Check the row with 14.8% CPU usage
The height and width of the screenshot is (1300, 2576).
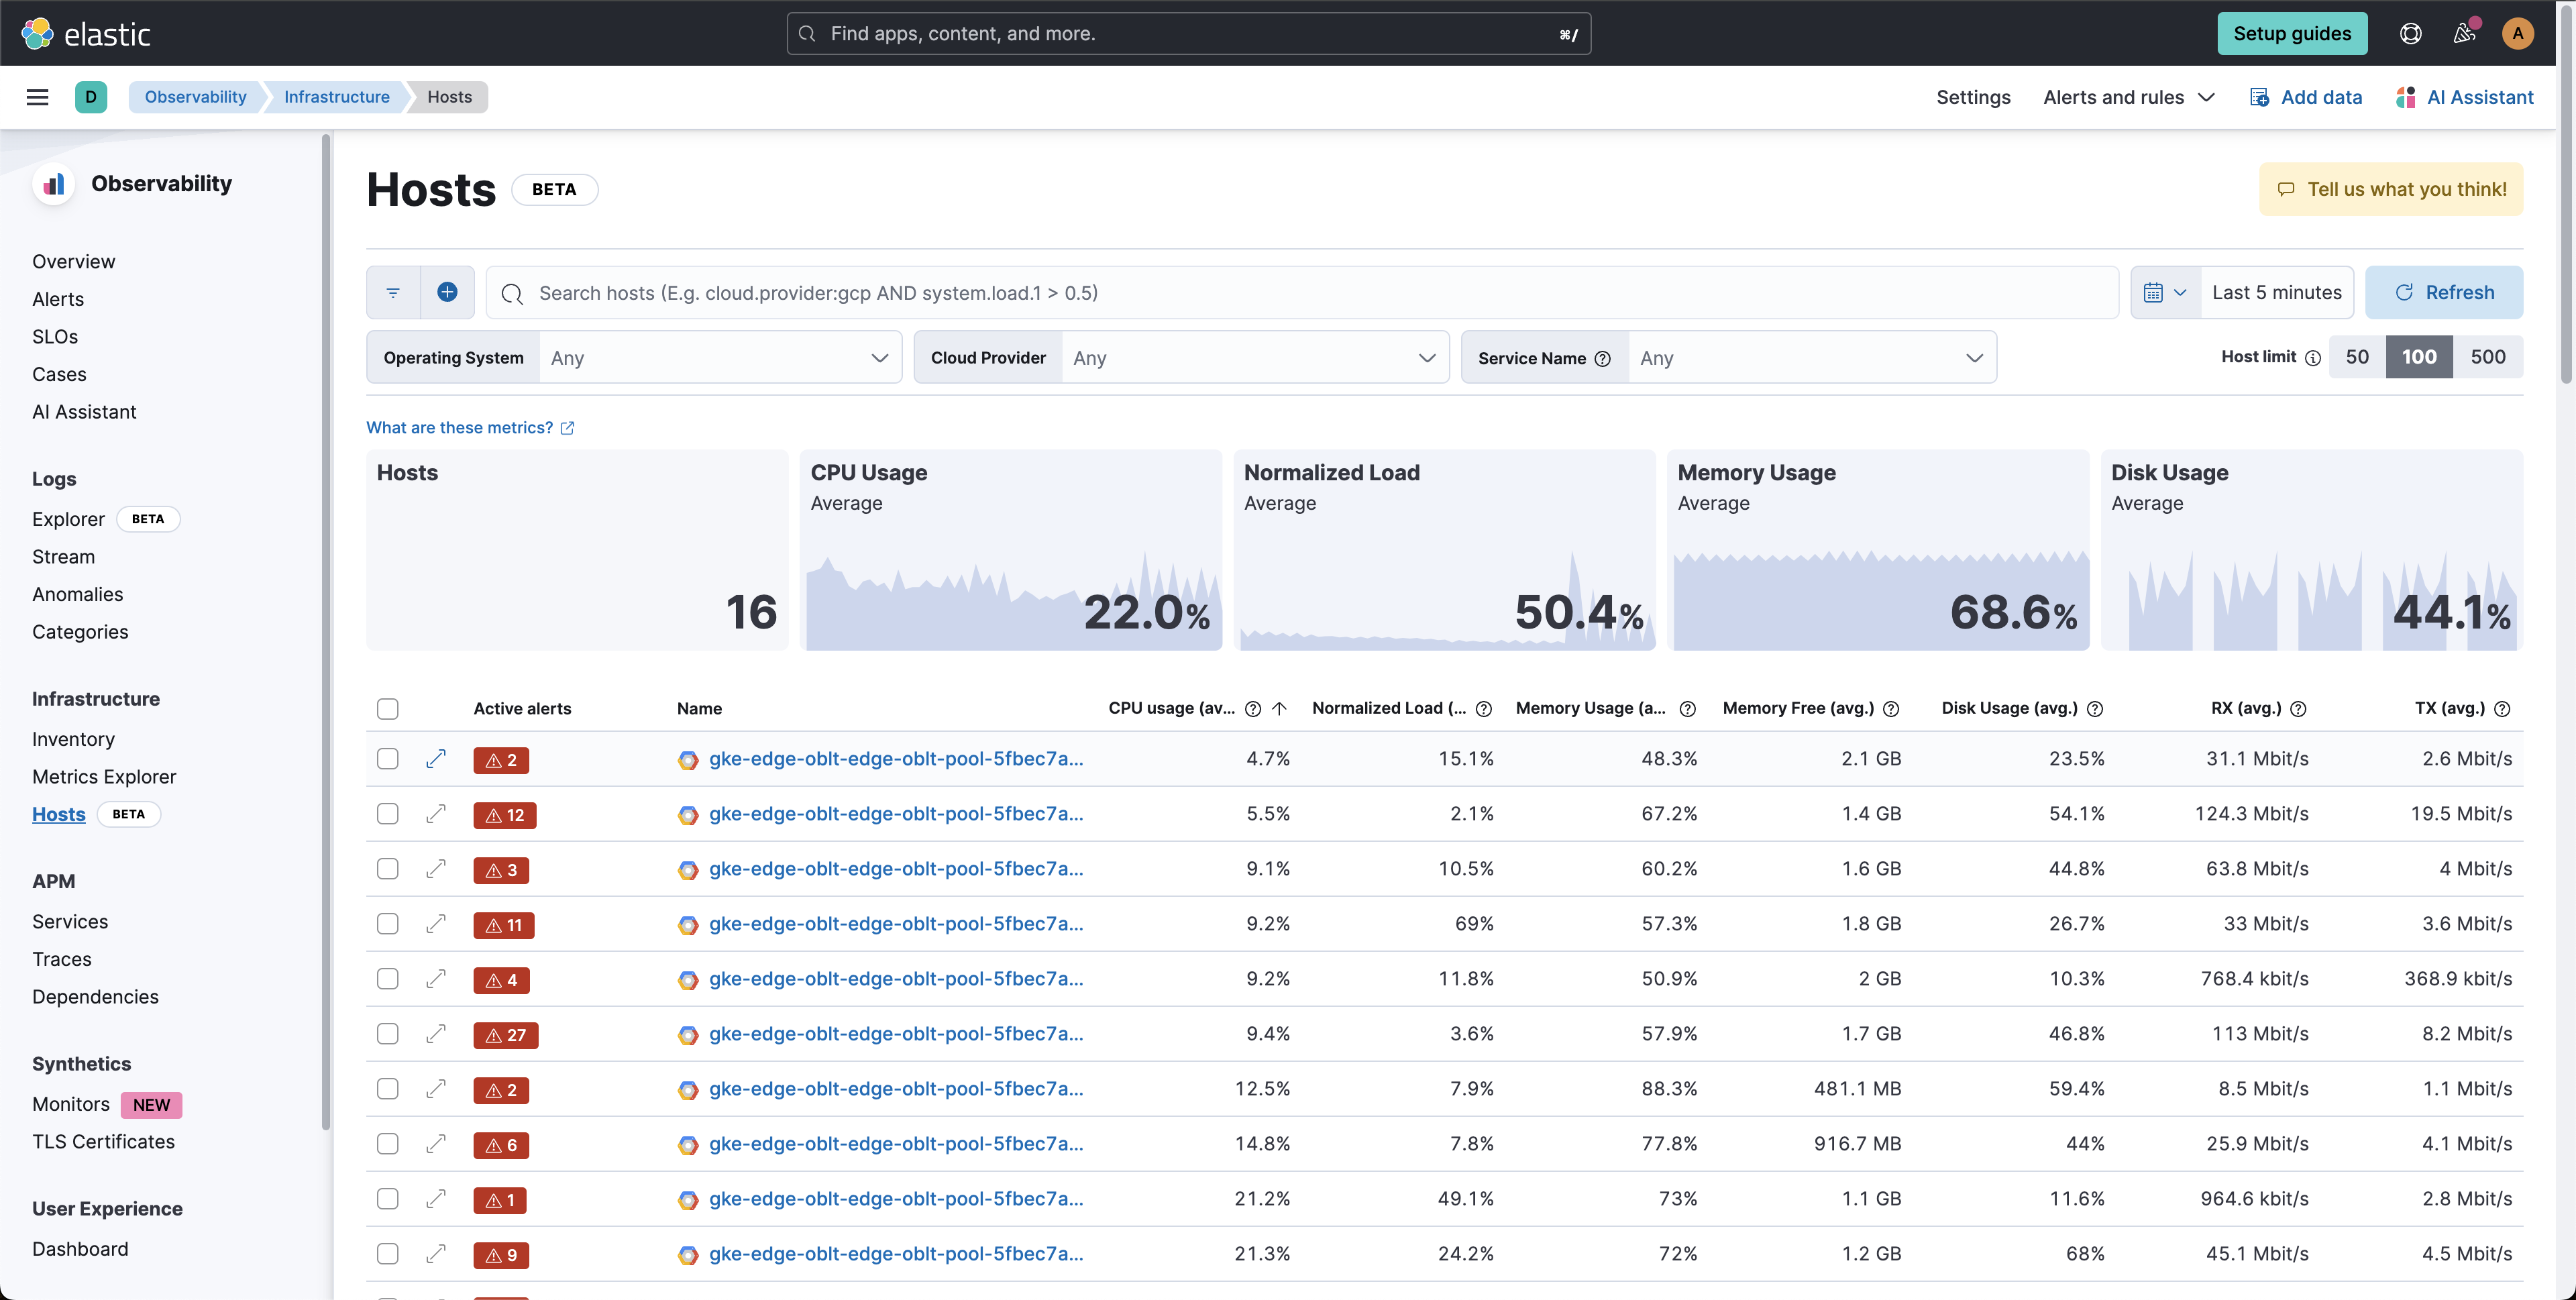pyautogui.click(x=388, y=1144)
